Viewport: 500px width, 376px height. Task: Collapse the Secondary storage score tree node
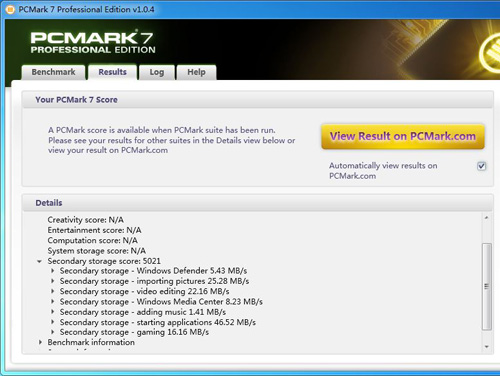[39, 261]
